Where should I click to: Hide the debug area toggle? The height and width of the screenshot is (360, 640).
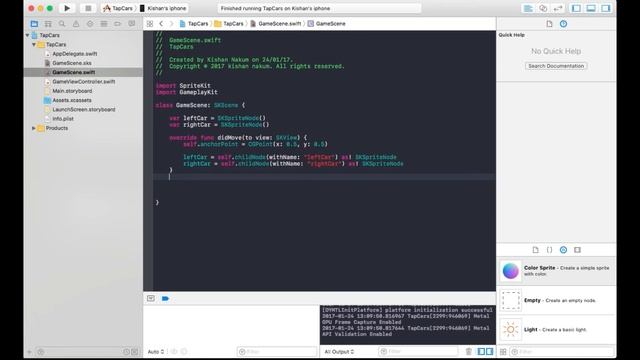pos(151,299)
